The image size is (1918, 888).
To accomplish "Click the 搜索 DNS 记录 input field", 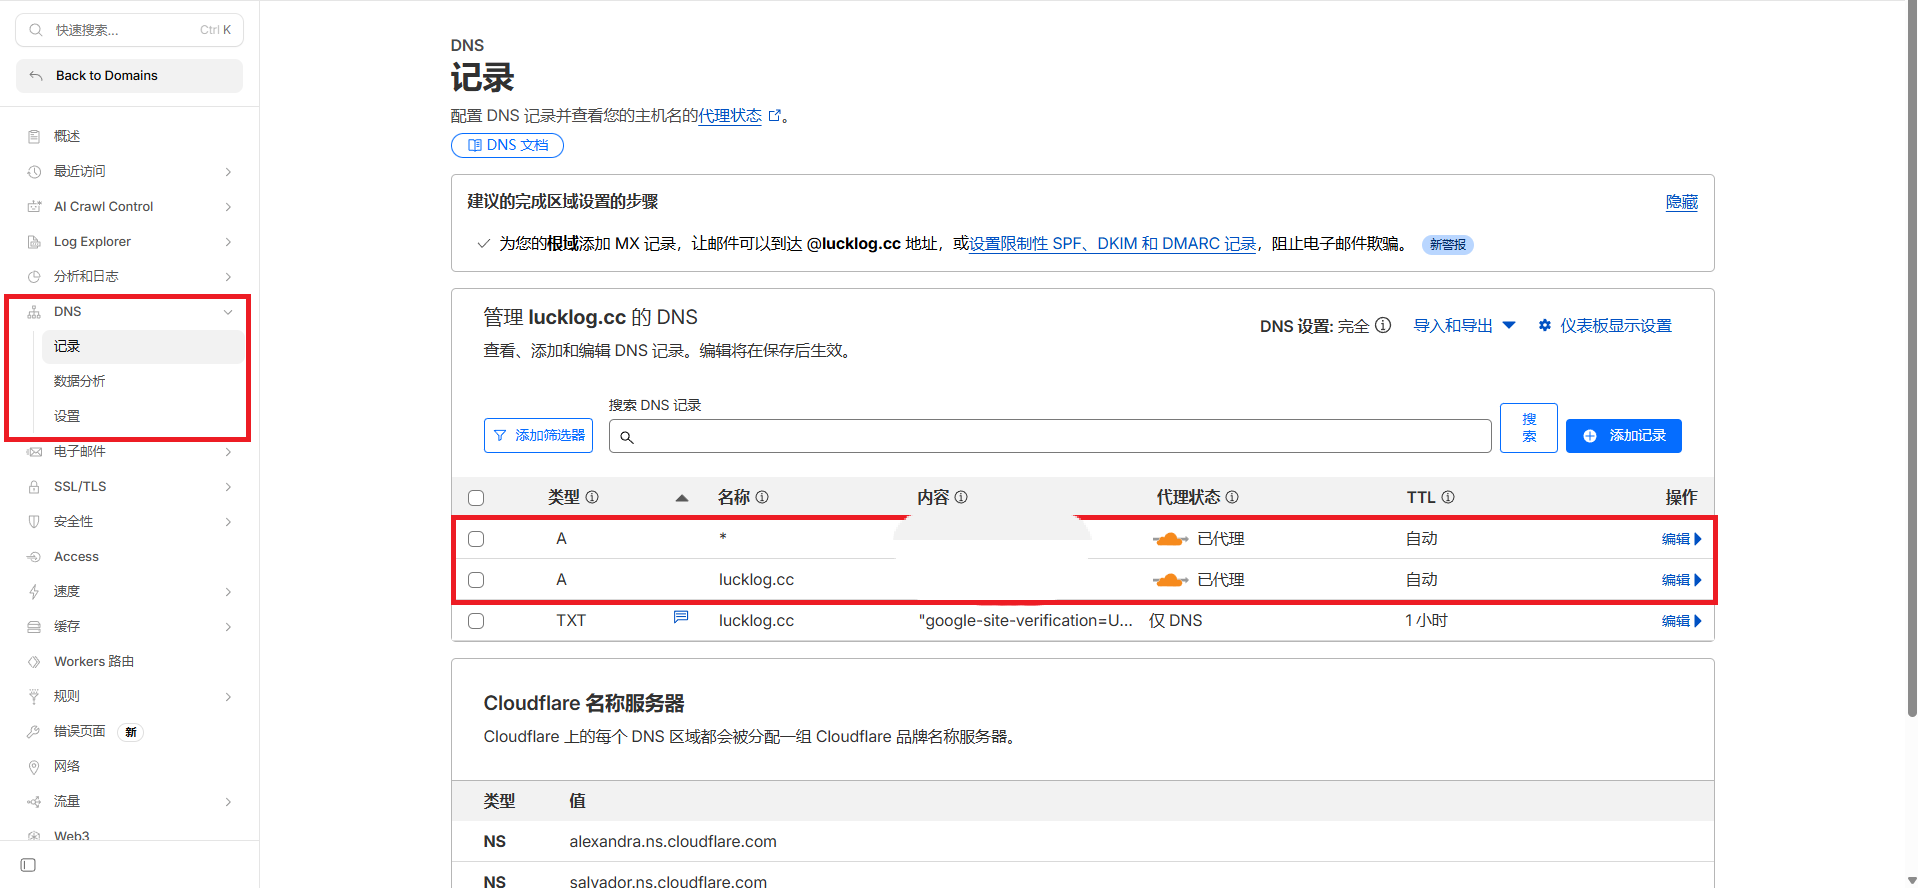I will (x=1050, y=436).
